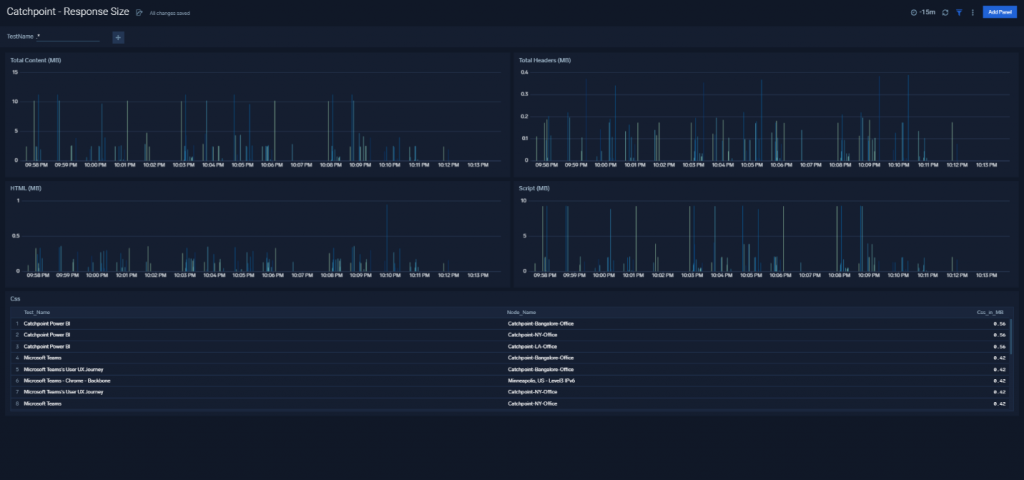Click the clock icon beside -15m
The width and height of the screenshot is (1024, 480).
(x=914, y=12)
